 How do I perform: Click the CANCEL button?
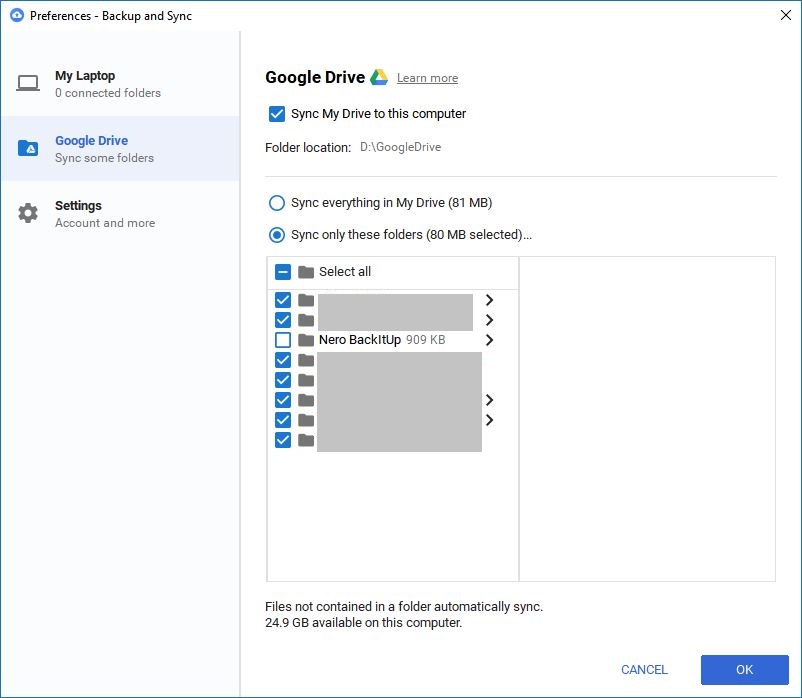point(644,669)
